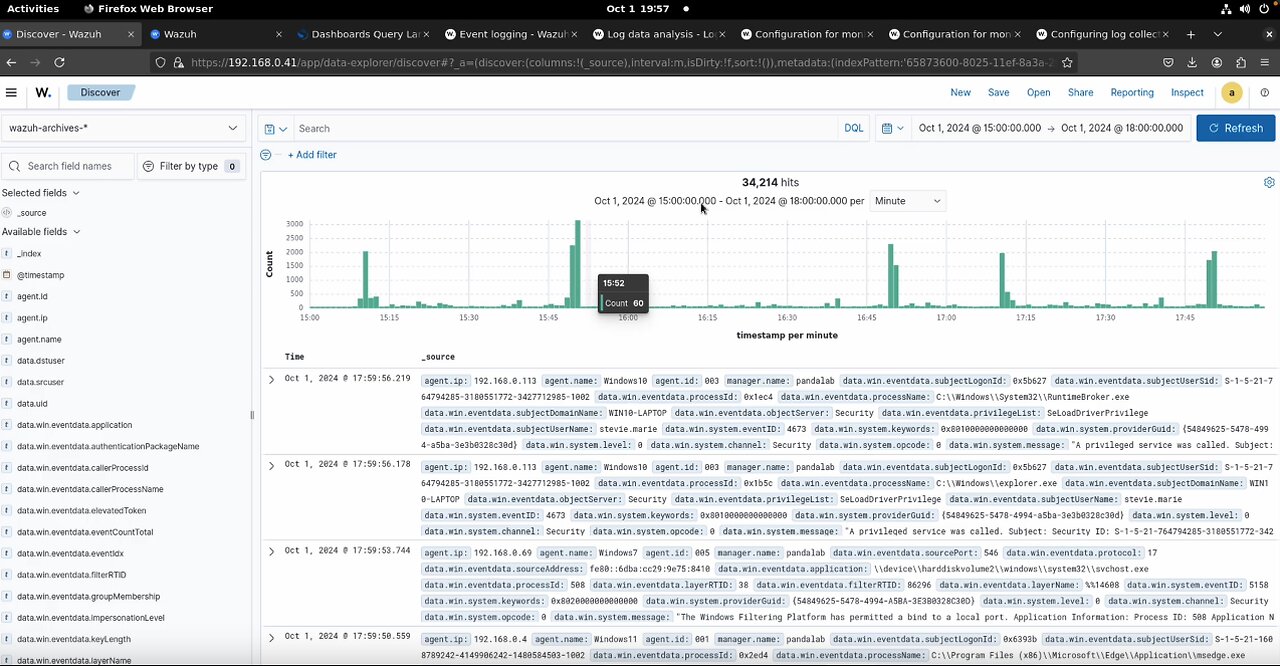The width and height of the screenshot is (1280, 666).
Task: Open system volume indicator
Action: click(1245, 8)
